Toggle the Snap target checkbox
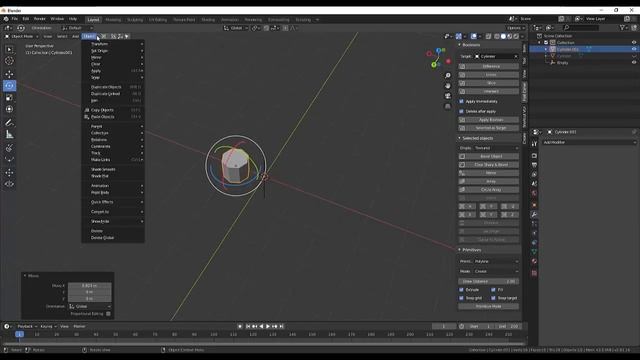 (x=493, y=298)
